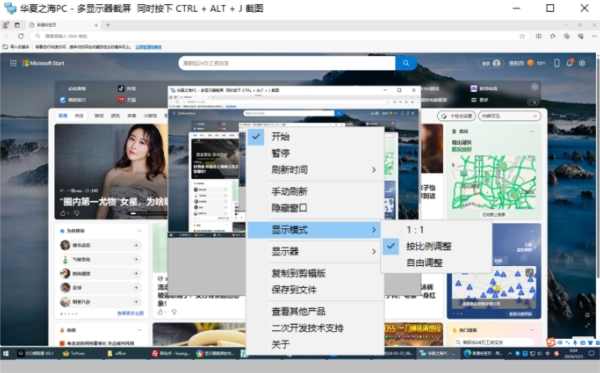Open the notification bell with red badge
Screen dimensions: 600x373
570,63
